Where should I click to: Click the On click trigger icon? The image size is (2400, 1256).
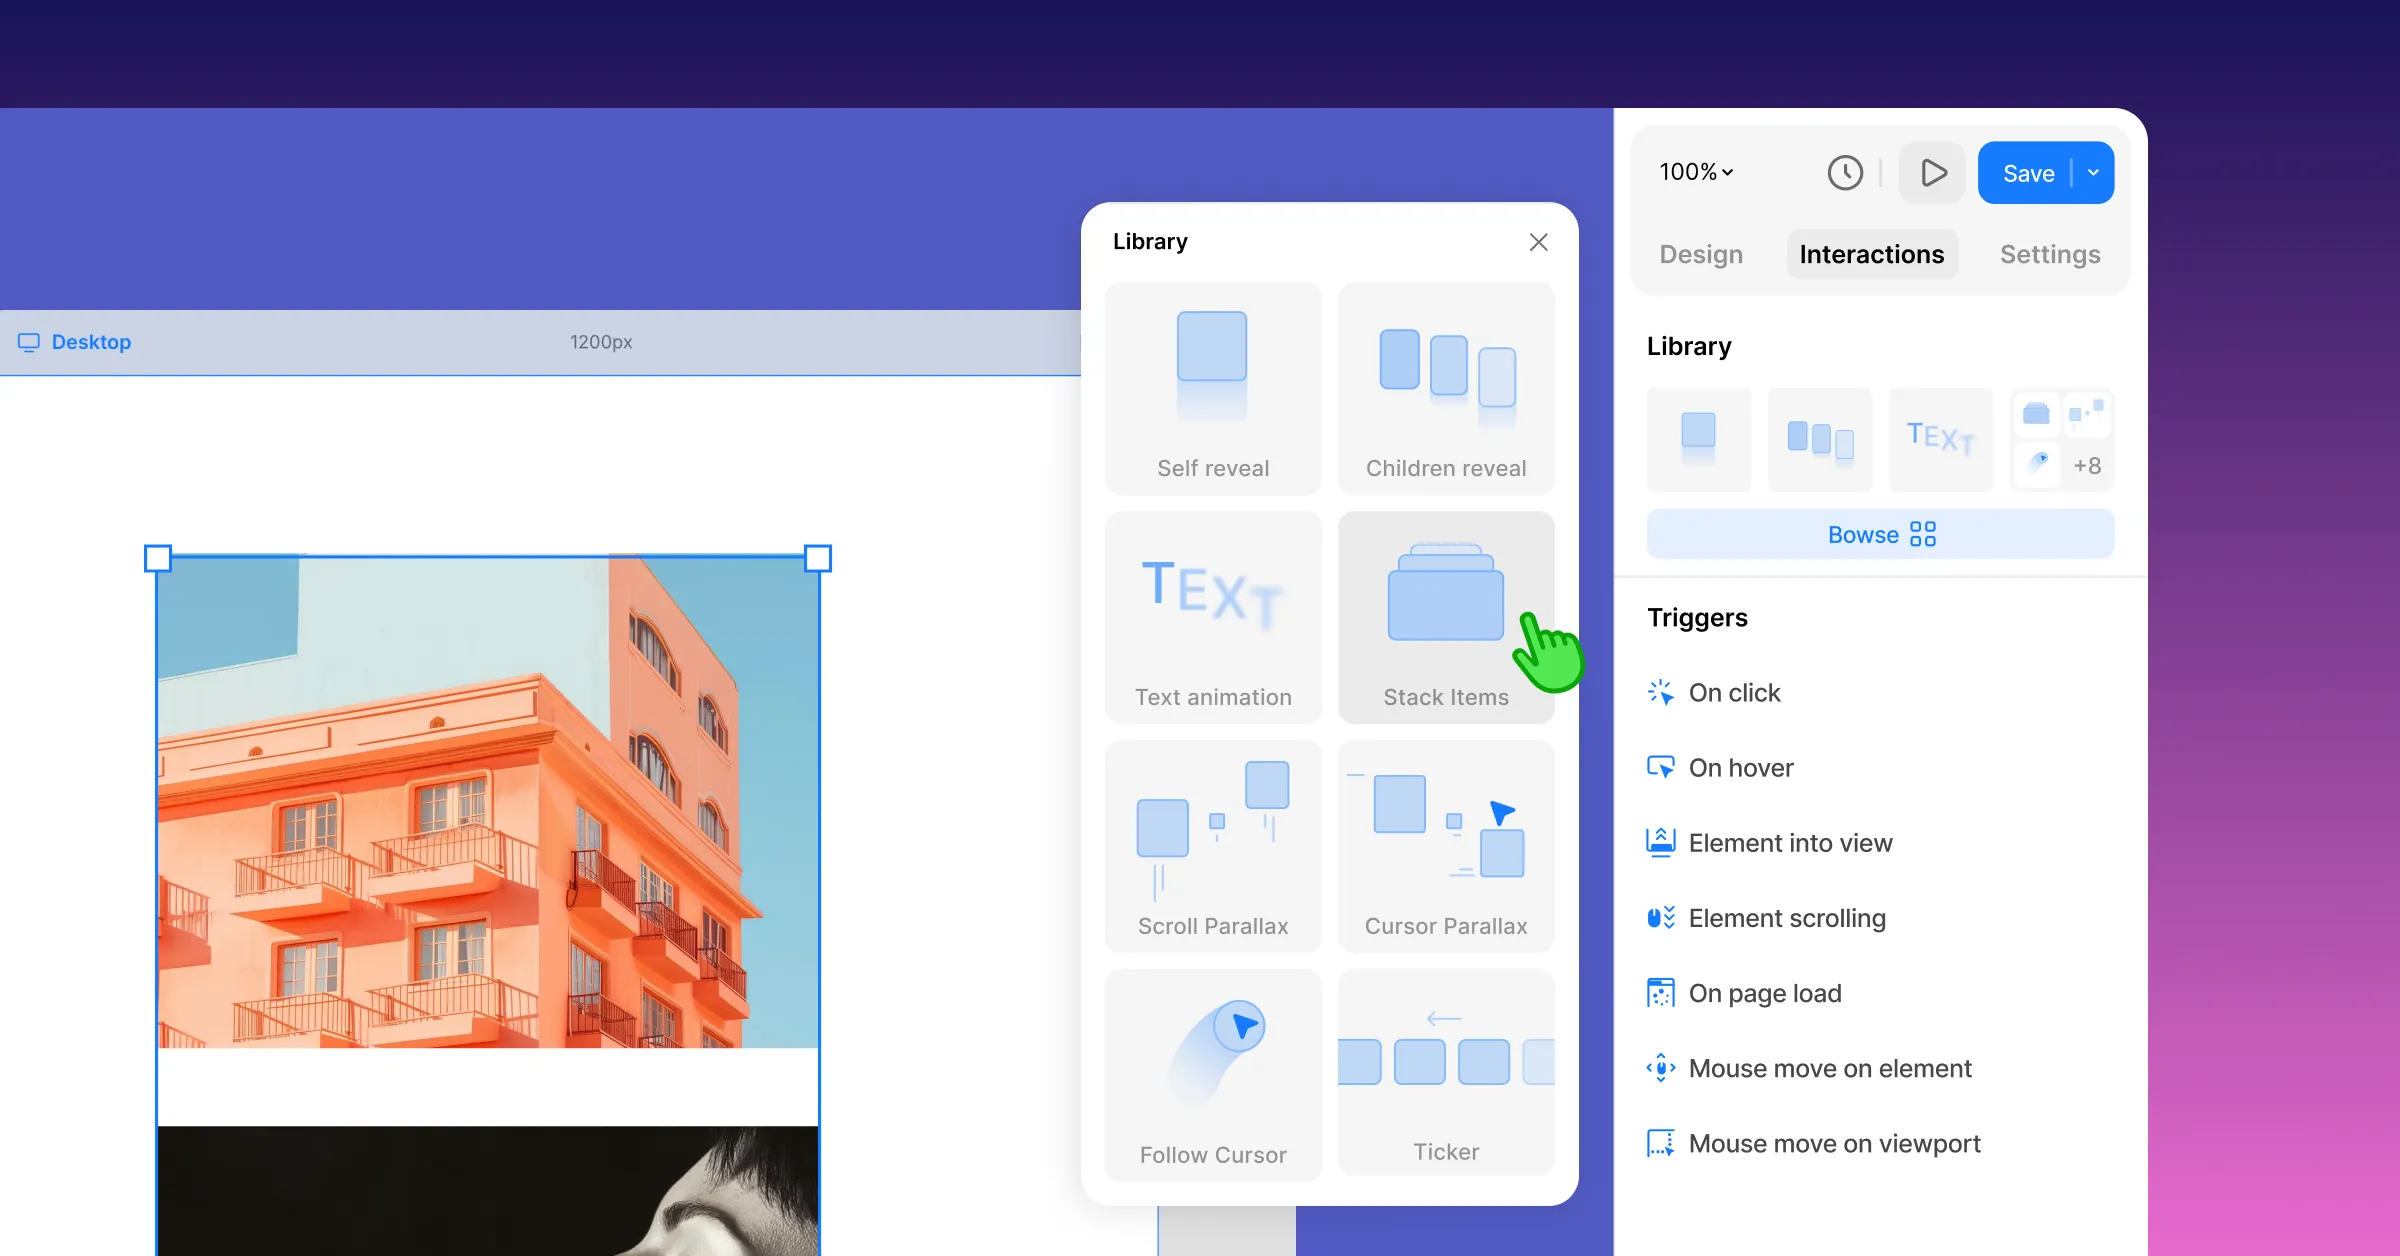(1661, 693)
